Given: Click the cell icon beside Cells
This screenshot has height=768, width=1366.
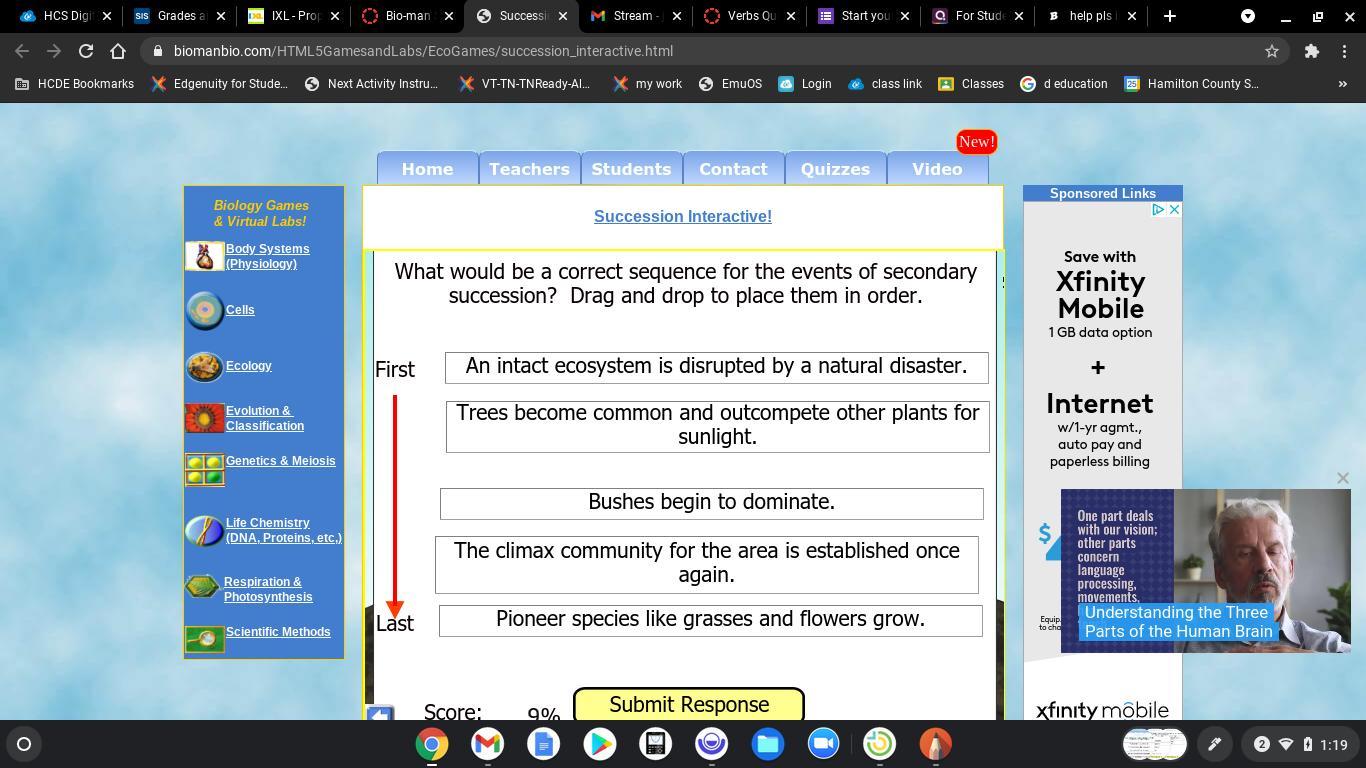Looking at the screenshot, I should [x=205, y=310].
